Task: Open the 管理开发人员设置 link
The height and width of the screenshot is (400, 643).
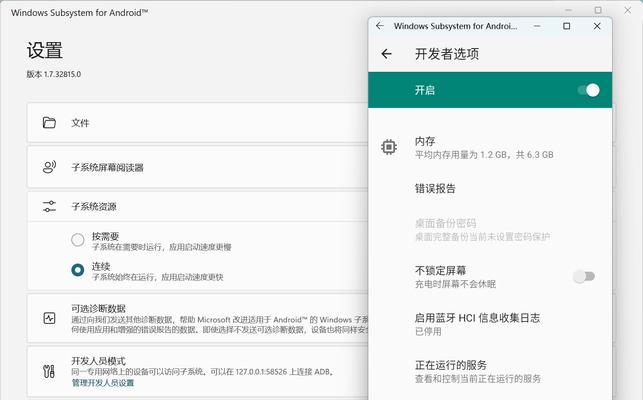Action: click(x=103, y=383)
